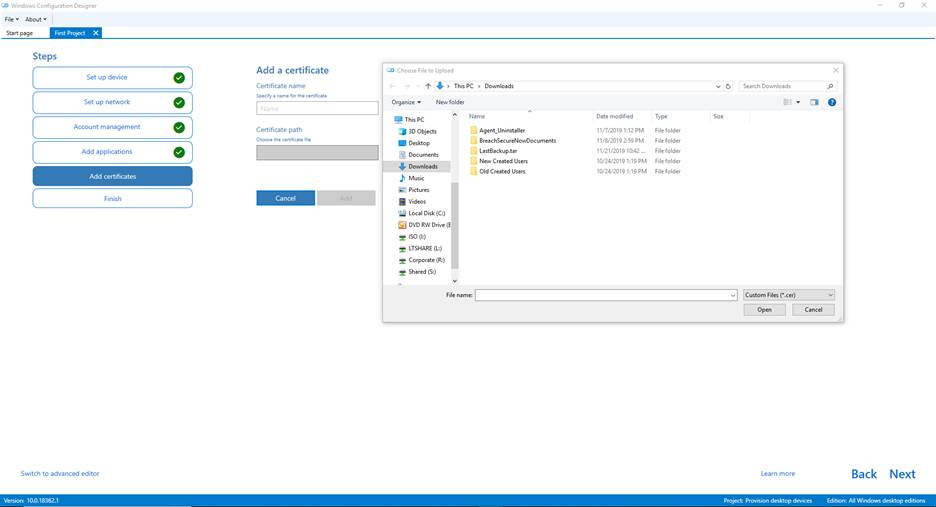
Task: Click the Next button
Action: tap(902, 474)
